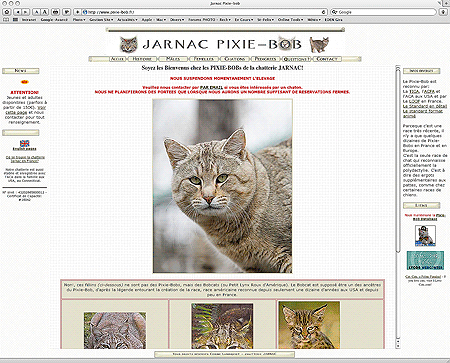Screen dimensions: 450x363
Task: Click the middle bobcat thumbnail with fern
Action: 222,326
